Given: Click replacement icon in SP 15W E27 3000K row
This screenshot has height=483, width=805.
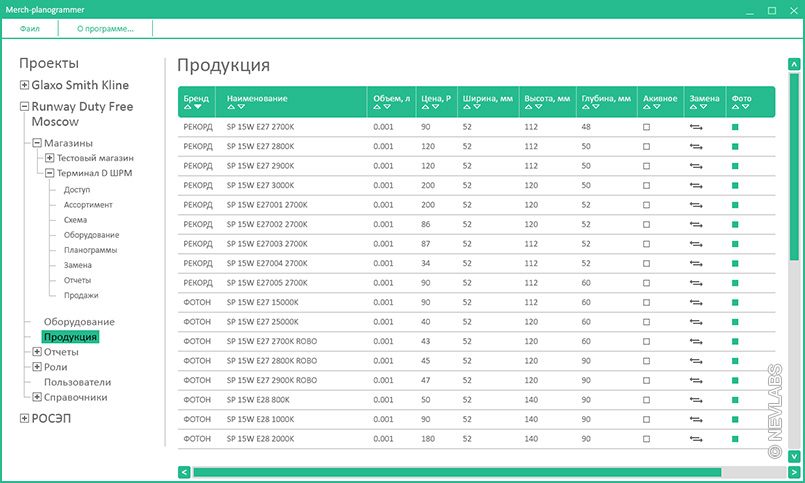Looking at the screenshot, I should (x=695, y=185).
